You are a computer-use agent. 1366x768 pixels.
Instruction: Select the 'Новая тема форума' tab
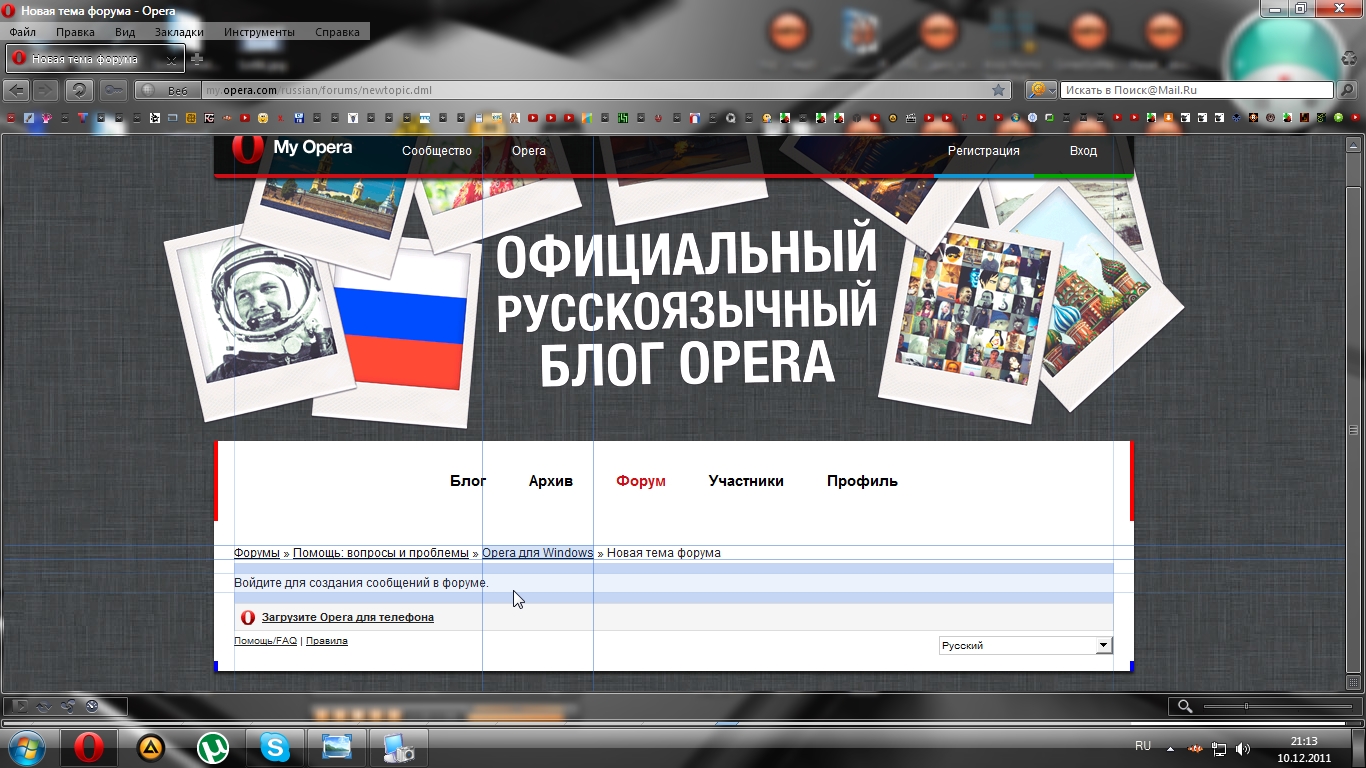click(95, 59)
